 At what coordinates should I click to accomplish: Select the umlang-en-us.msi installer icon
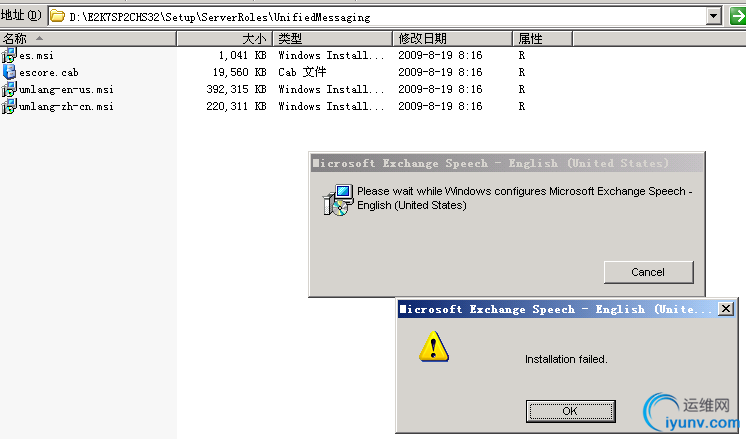click(9, 89)
